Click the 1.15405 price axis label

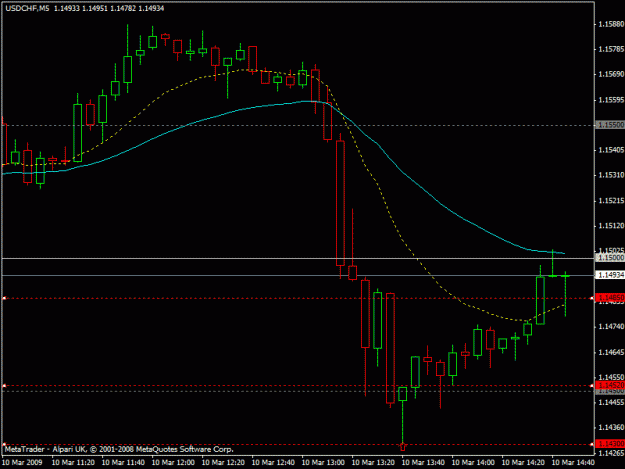(x=611, y=150)
